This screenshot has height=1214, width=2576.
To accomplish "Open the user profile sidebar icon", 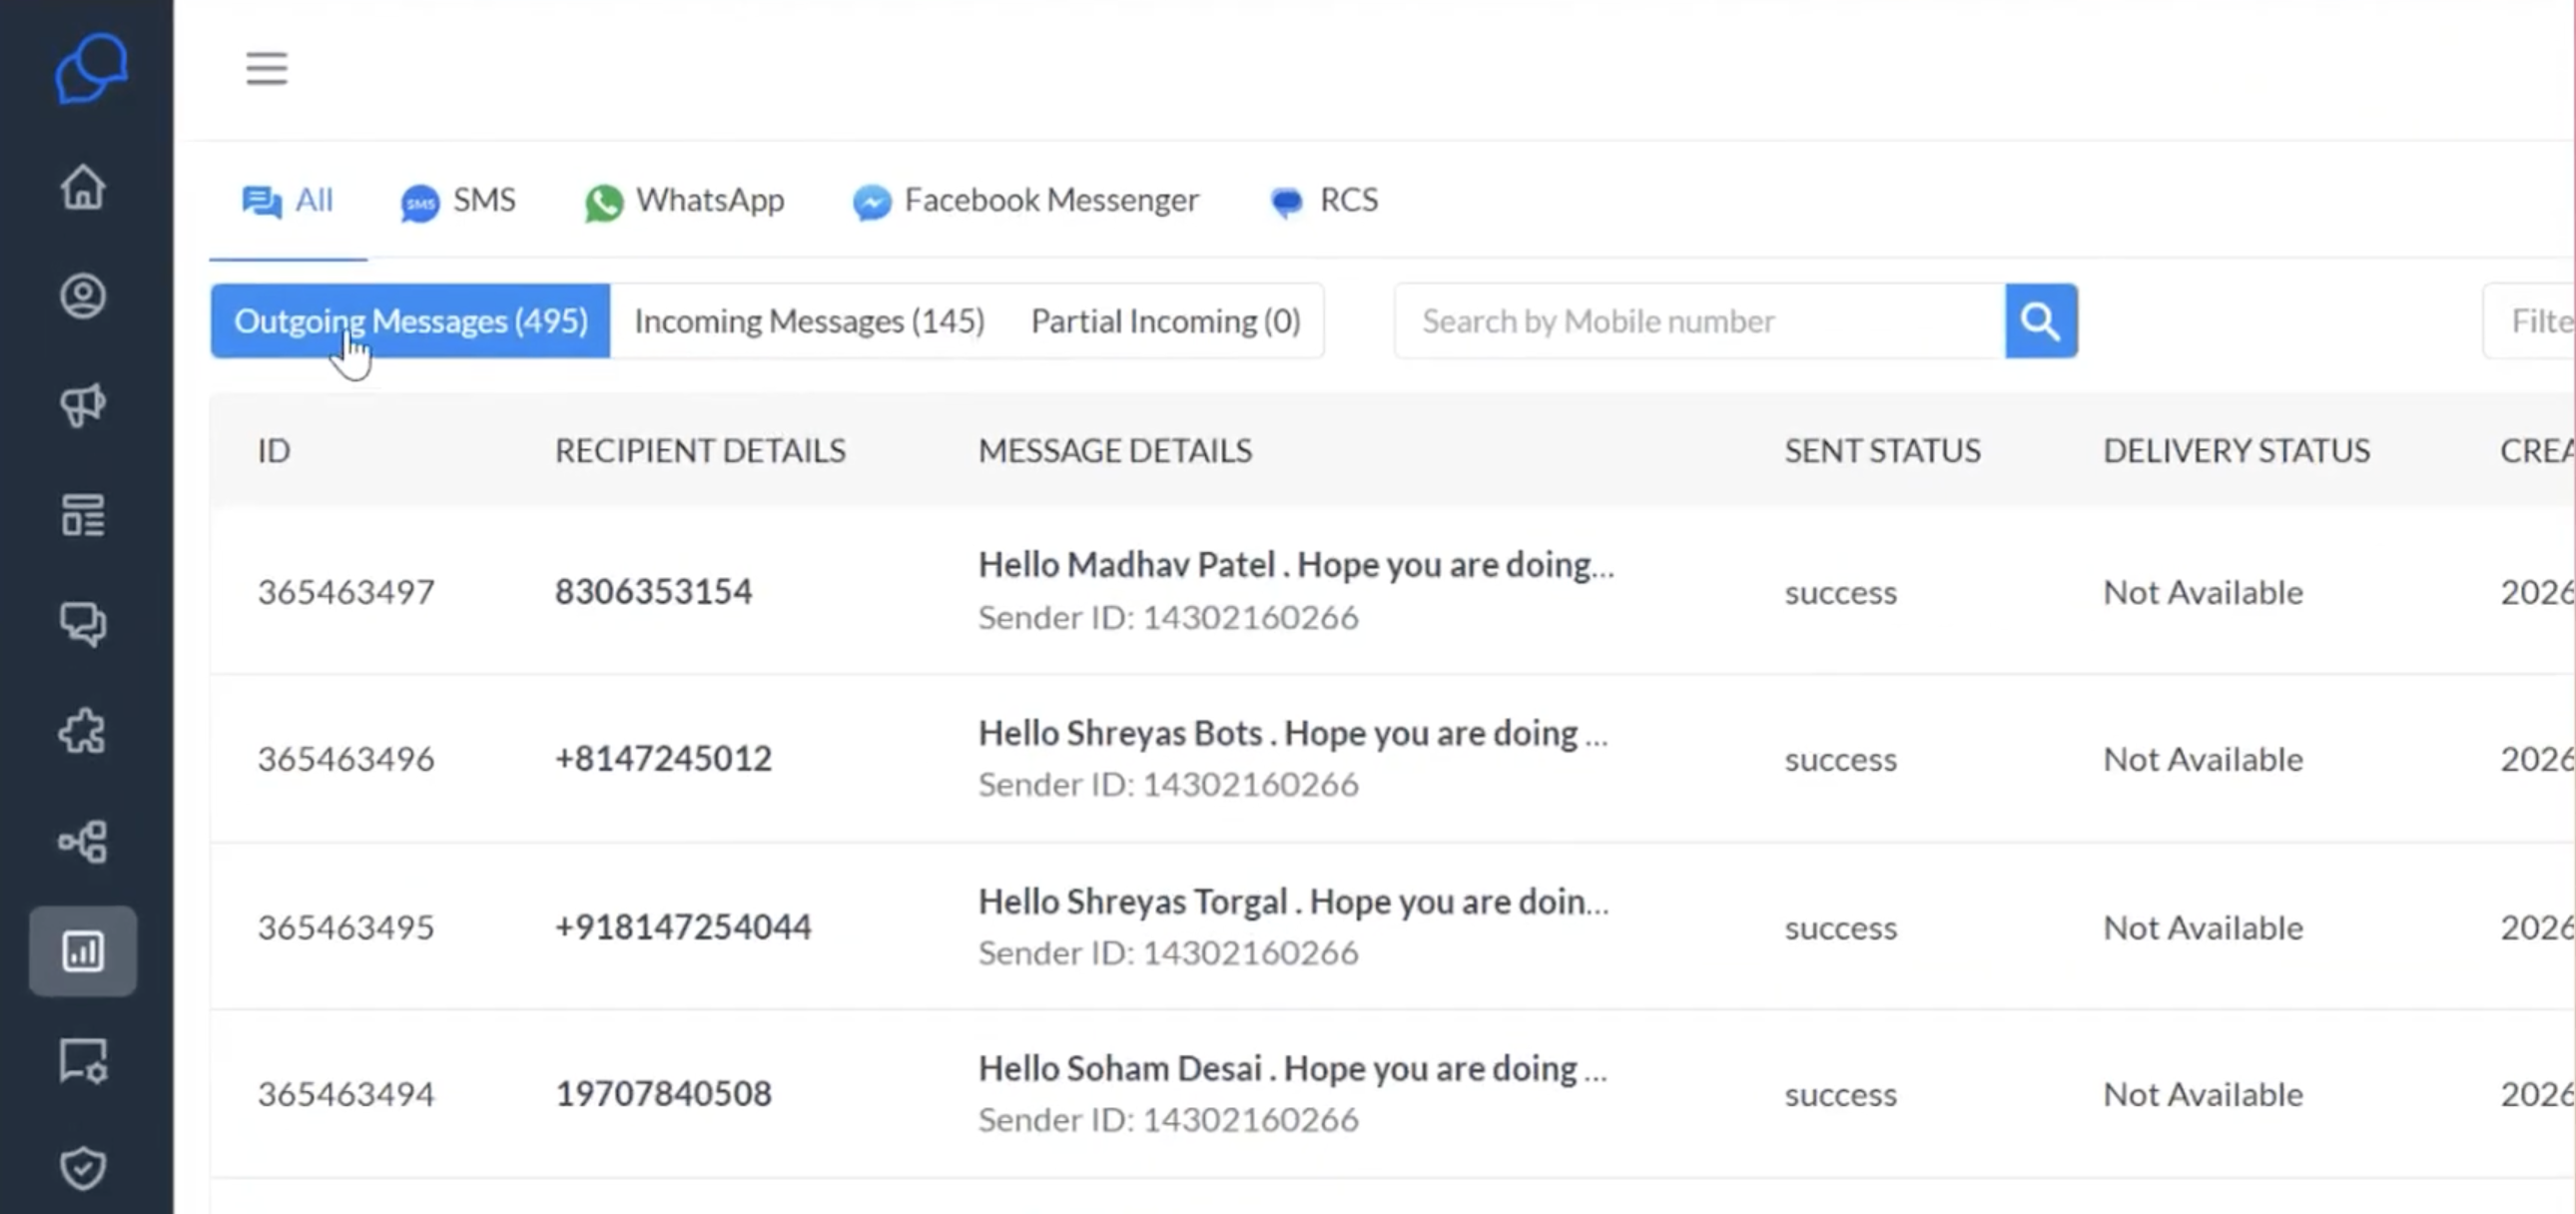I will click(x=83, y=296).
